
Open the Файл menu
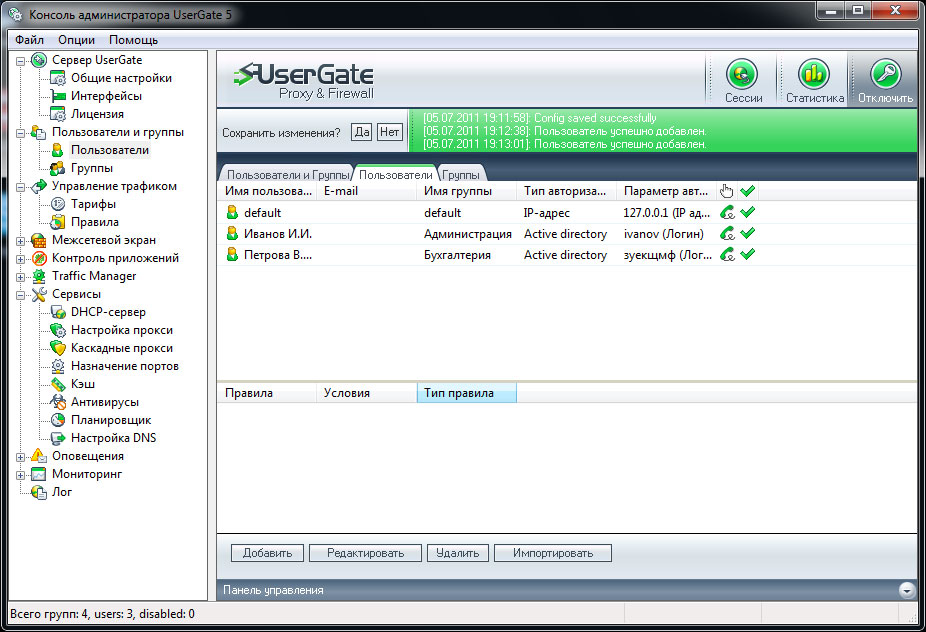(30, 40)
